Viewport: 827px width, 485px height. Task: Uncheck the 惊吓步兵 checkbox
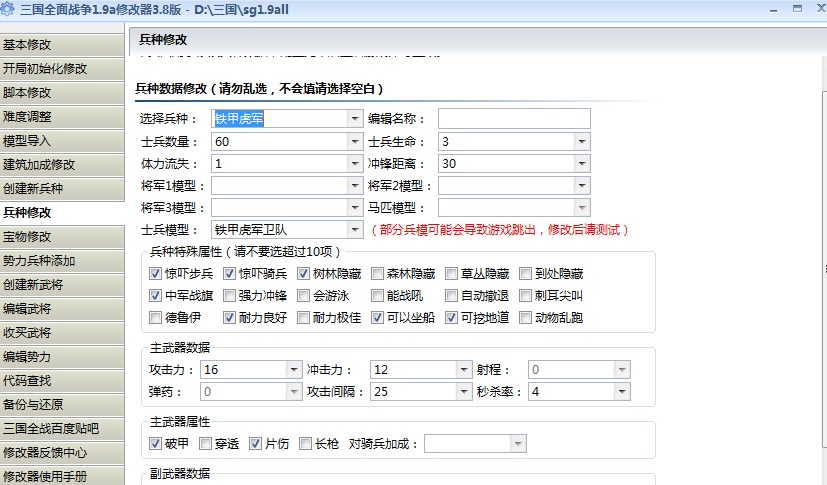(x=155, y=273)
